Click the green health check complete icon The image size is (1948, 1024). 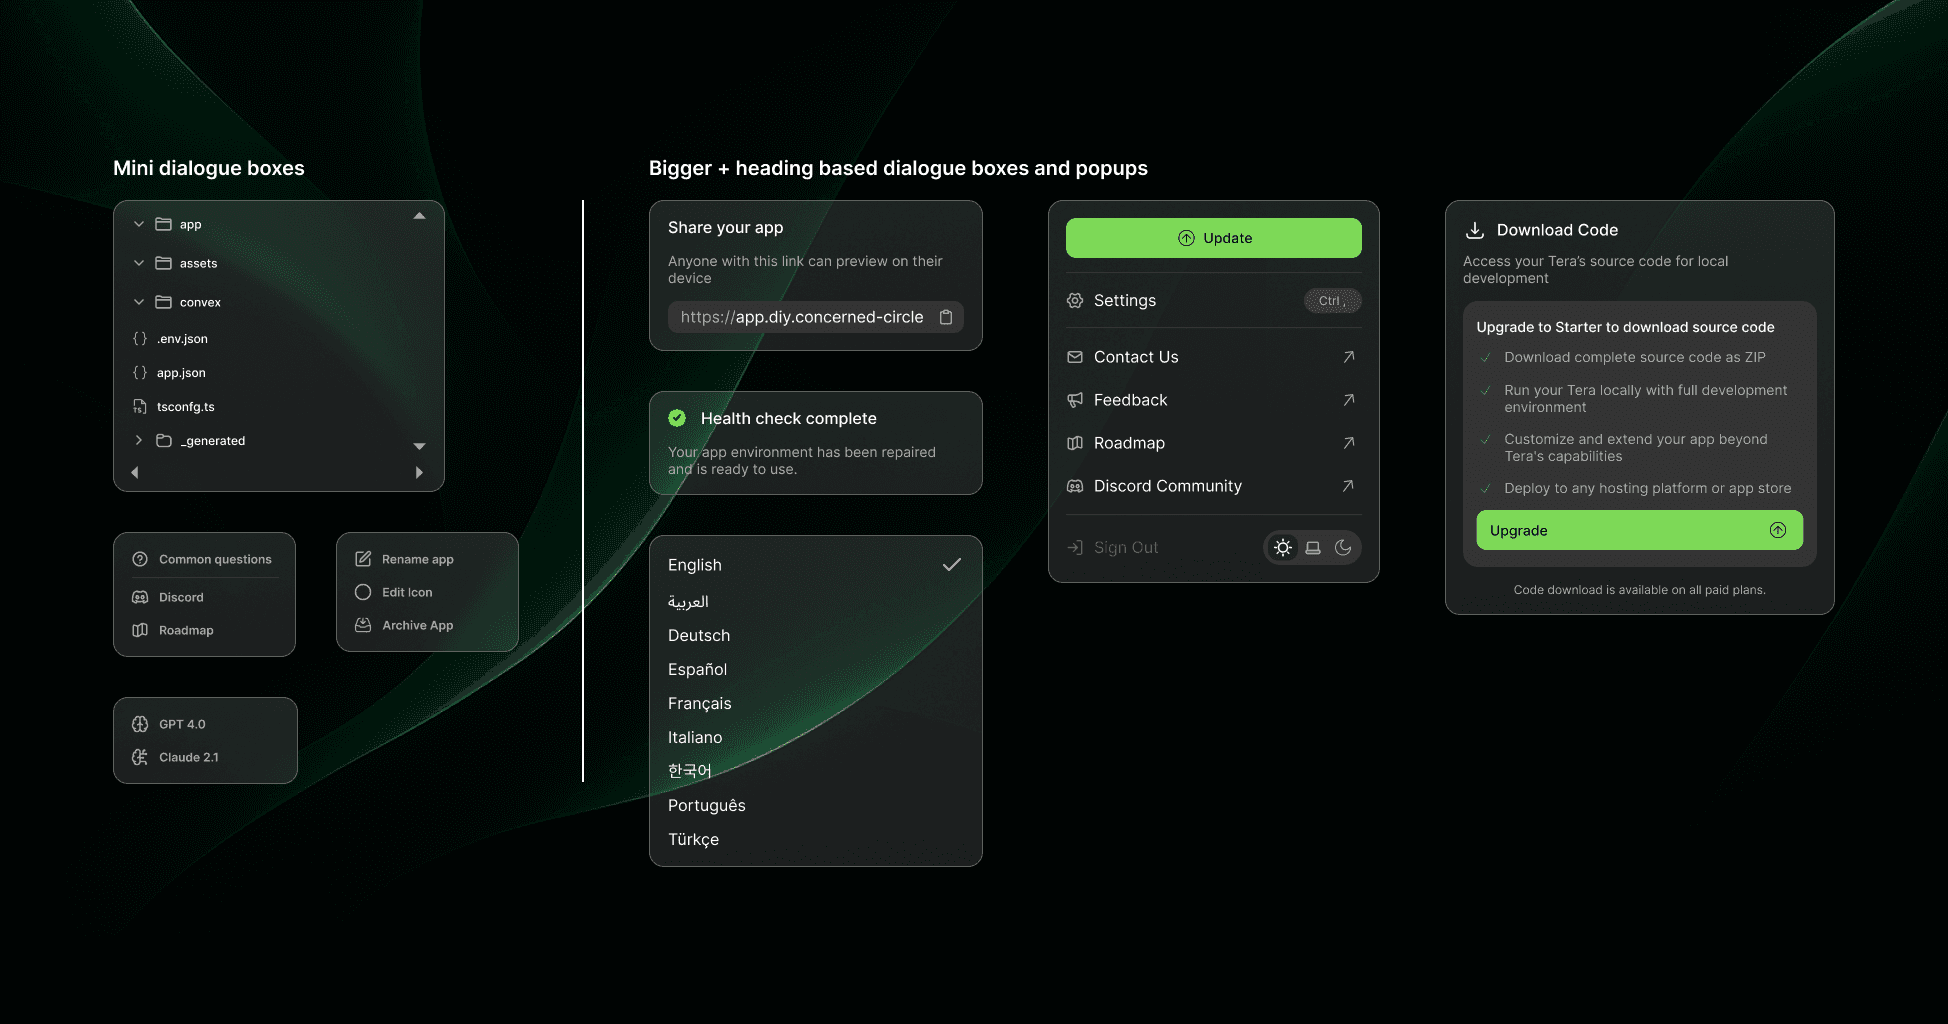click(x=677, y=418)
